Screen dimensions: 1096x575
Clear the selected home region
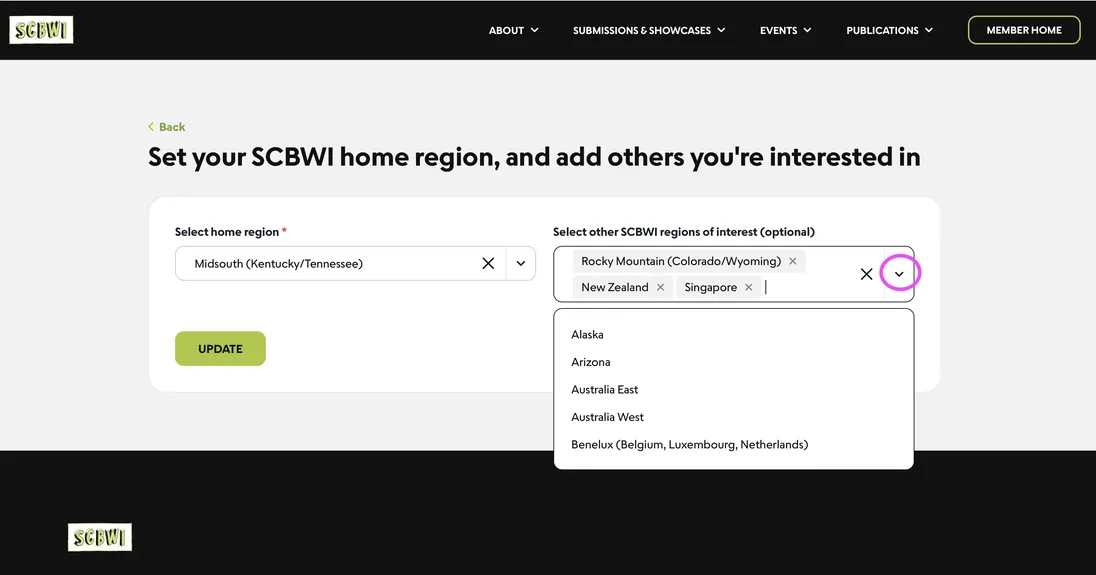(x=488, y=263)
